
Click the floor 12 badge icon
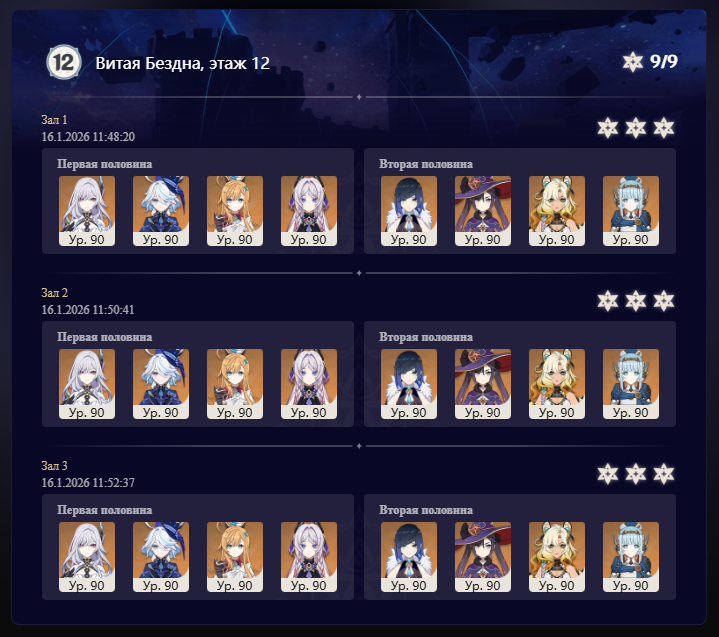click(x=64, y=62)
